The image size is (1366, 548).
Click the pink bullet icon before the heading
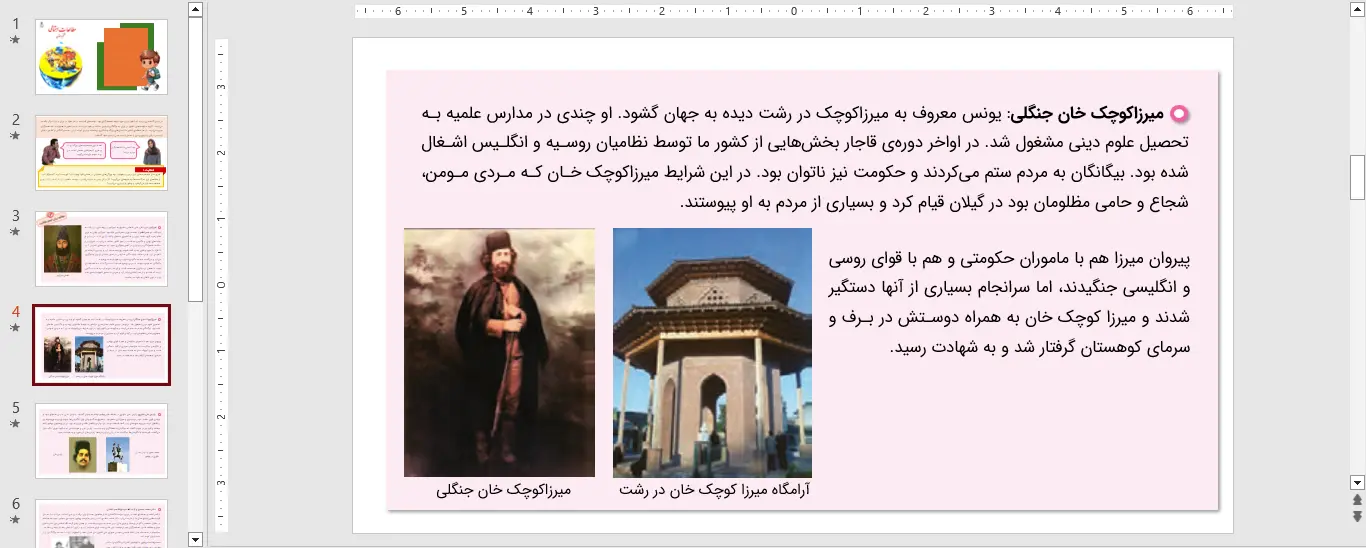click(x=1179, y=114)
